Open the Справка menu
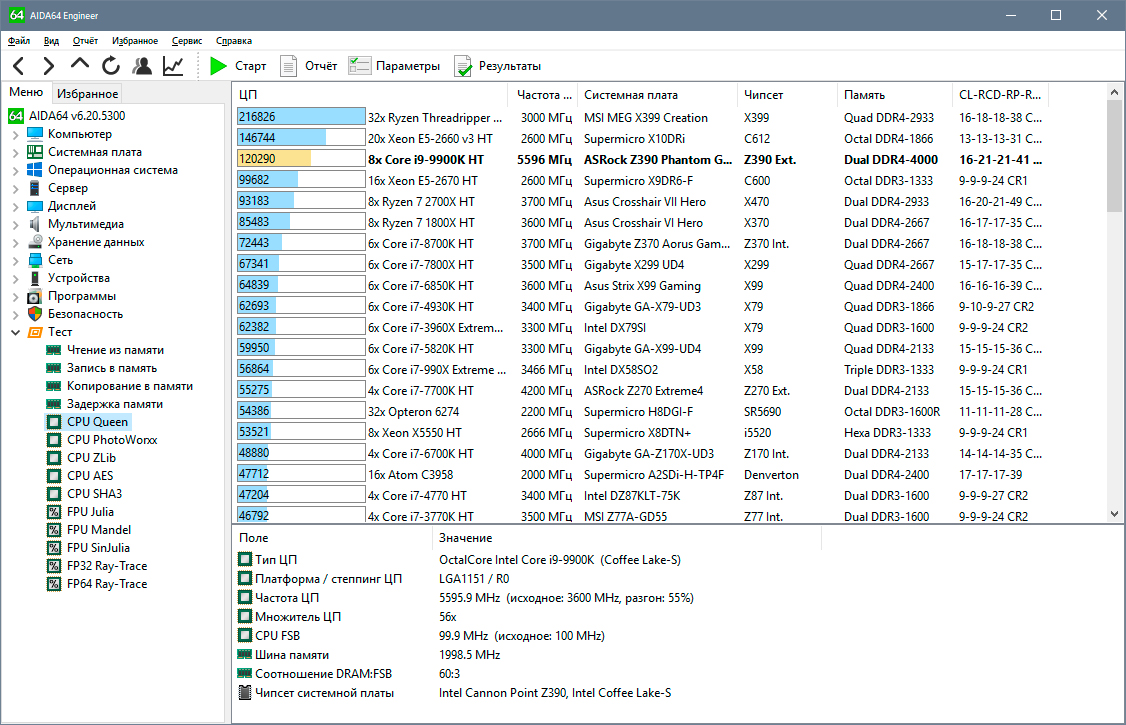This screenshot has width=1126, height=725. tap(233, 41)
